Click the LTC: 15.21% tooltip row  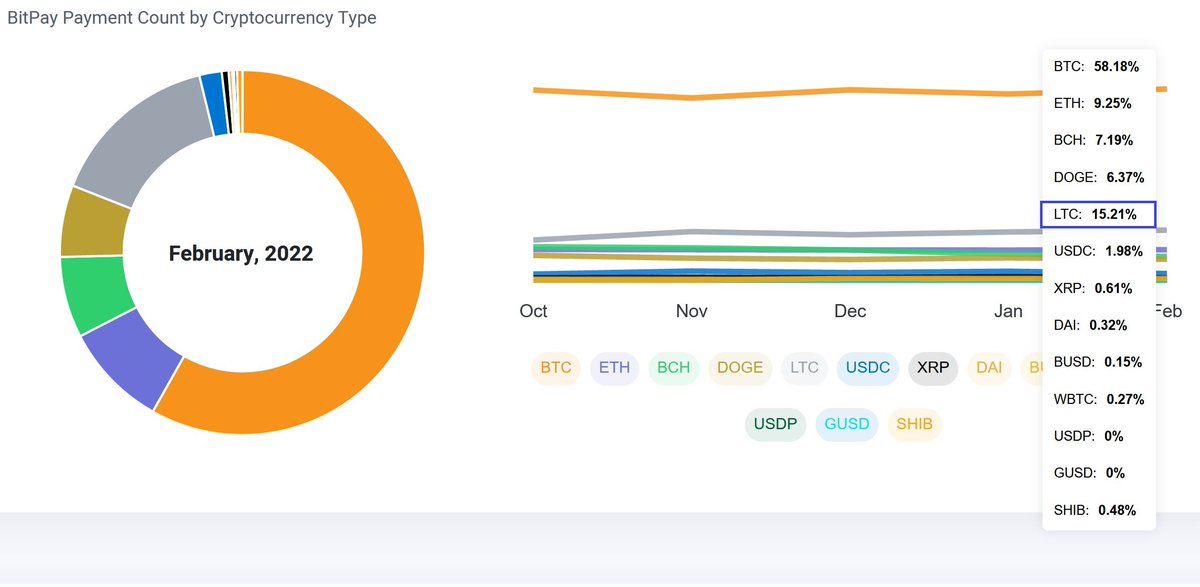point(1099,214)
